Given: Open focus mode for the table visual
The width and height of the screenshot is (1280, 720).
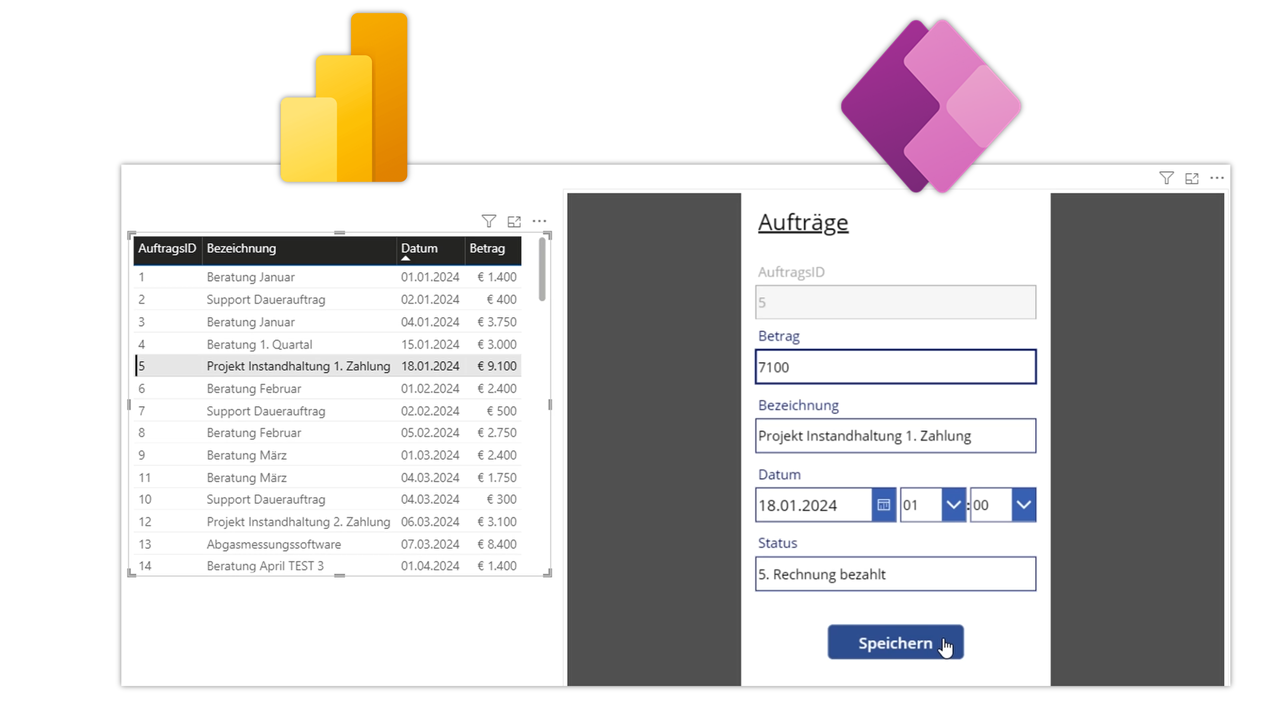Looking at the screenshot, I should click(x=514, y=221).
